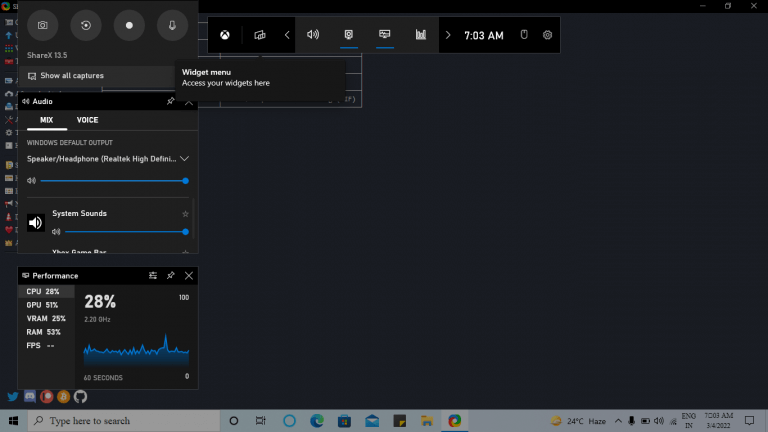Open Performance widget options icon
The width and height of the screenshot is (768, 432).
(x=153, y=276)
